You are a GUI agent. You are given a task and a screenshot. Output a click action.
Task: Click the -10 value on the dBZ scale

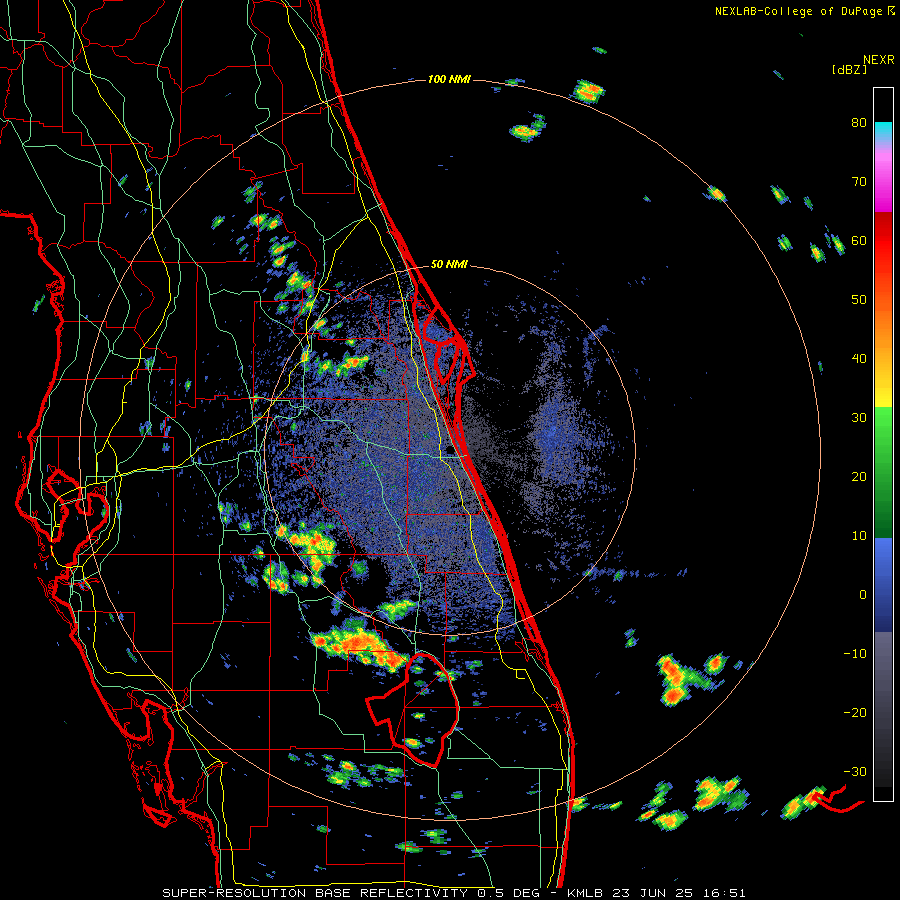(x=855, y=654)
